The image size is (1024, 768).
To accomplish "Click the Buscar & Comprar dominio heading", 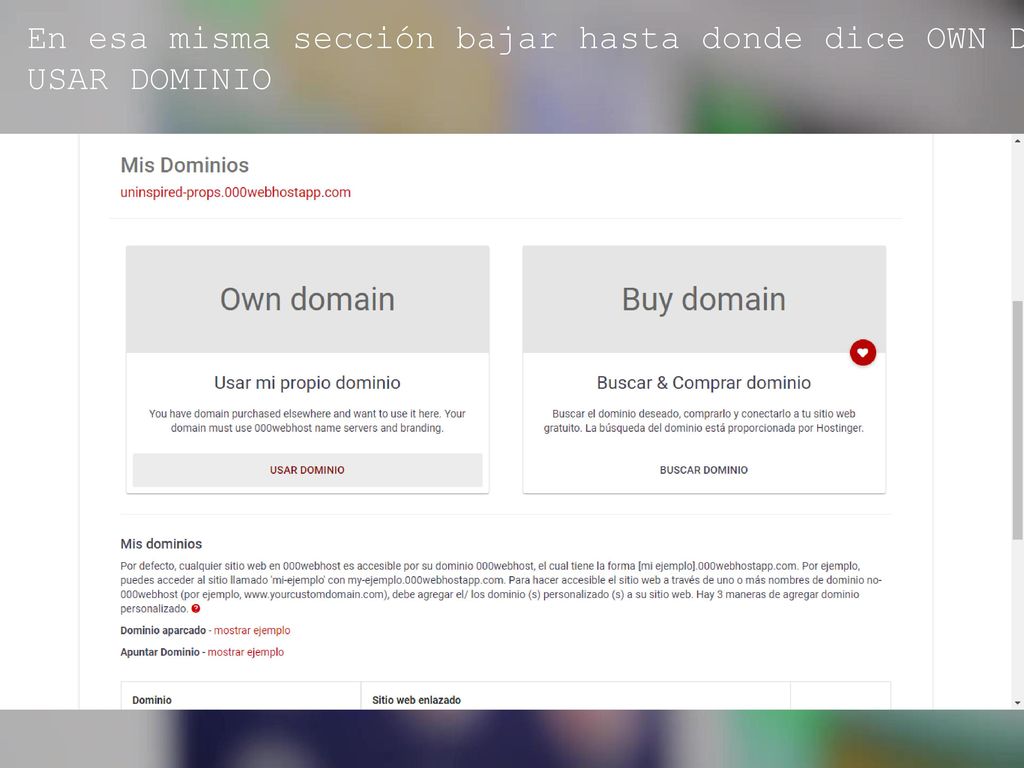I will 703,383.
